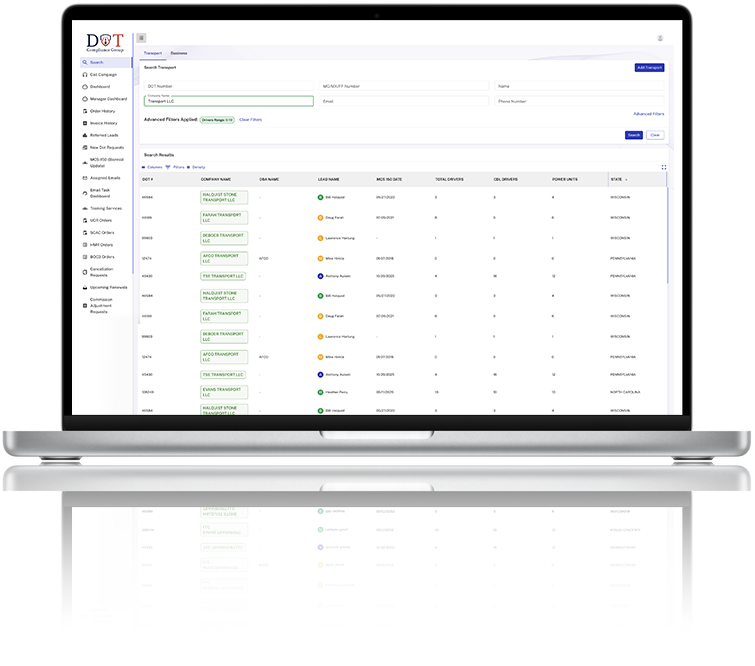Click the DOT Number input field
755x666 pixels.
coord(228,86)
